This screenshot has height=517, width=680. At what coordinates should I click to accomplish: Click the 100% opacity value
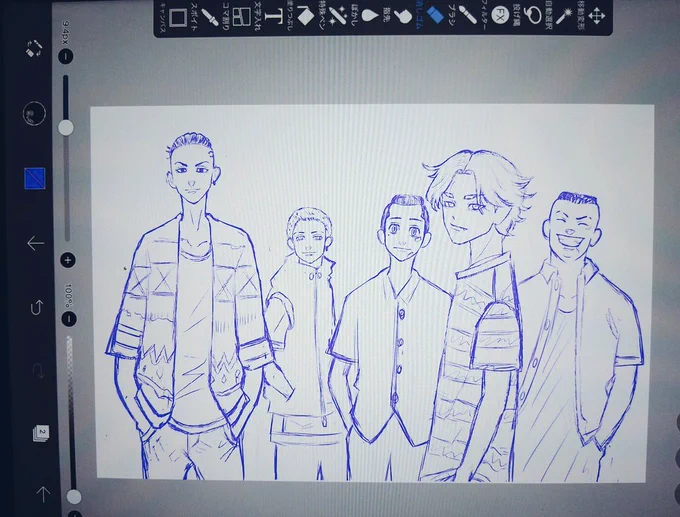coord(68,296)
